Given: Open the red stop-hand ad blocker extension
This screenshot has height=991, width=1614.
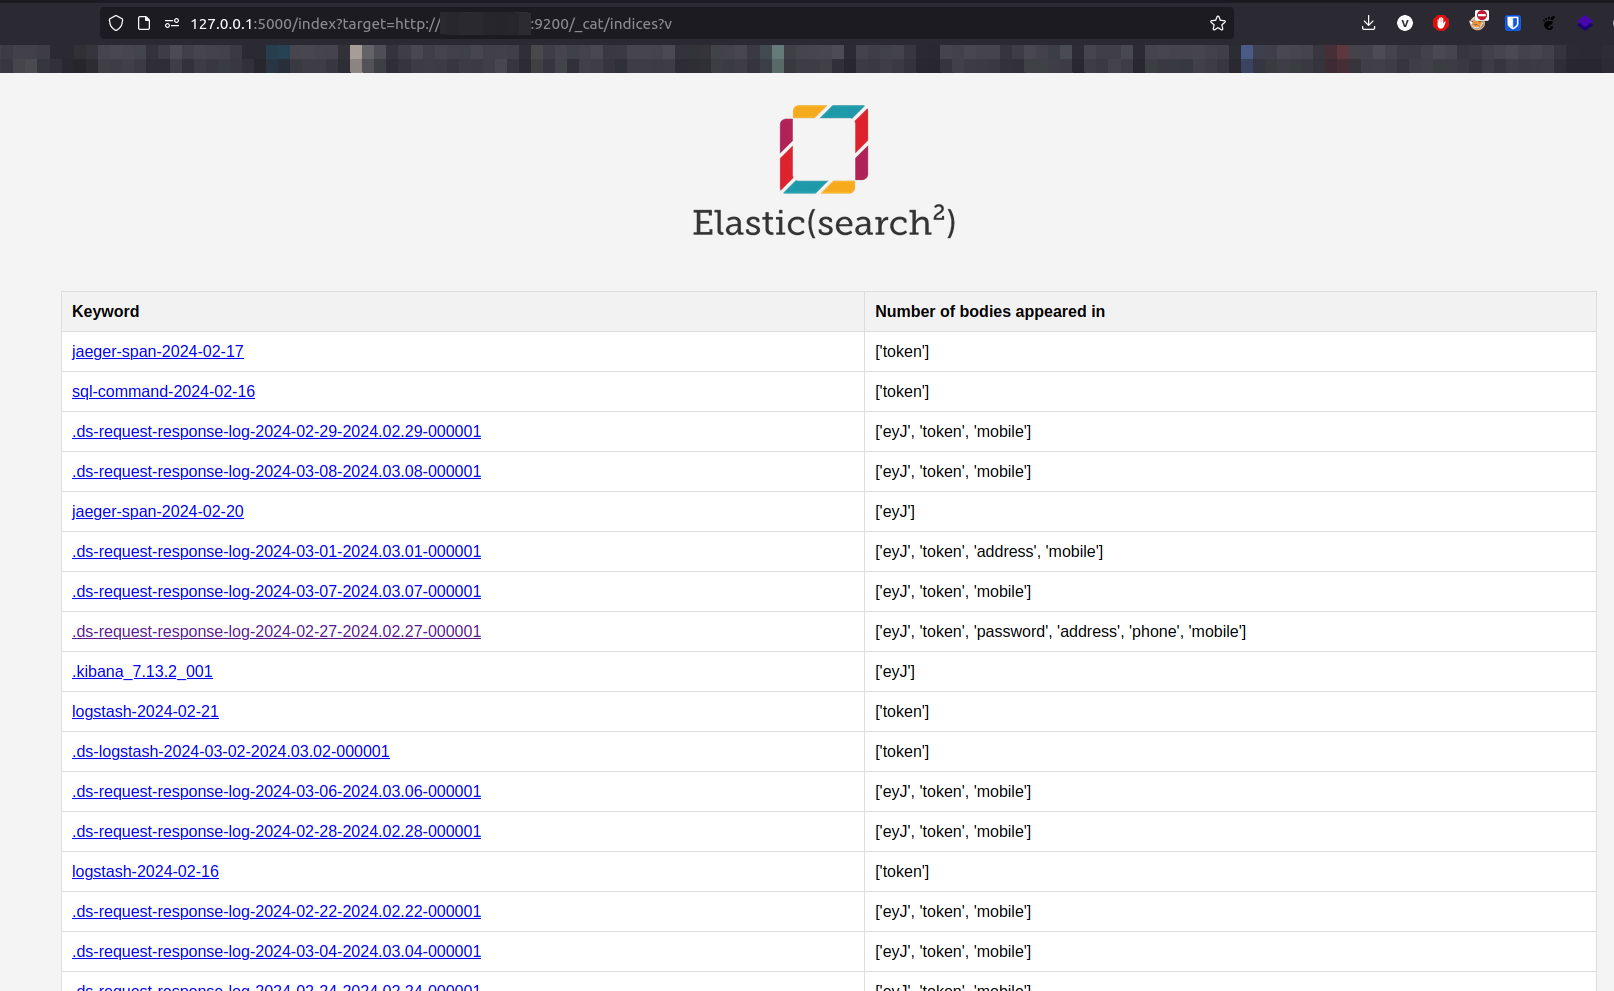Looking at the screenshot, I should coord(1441,23).
